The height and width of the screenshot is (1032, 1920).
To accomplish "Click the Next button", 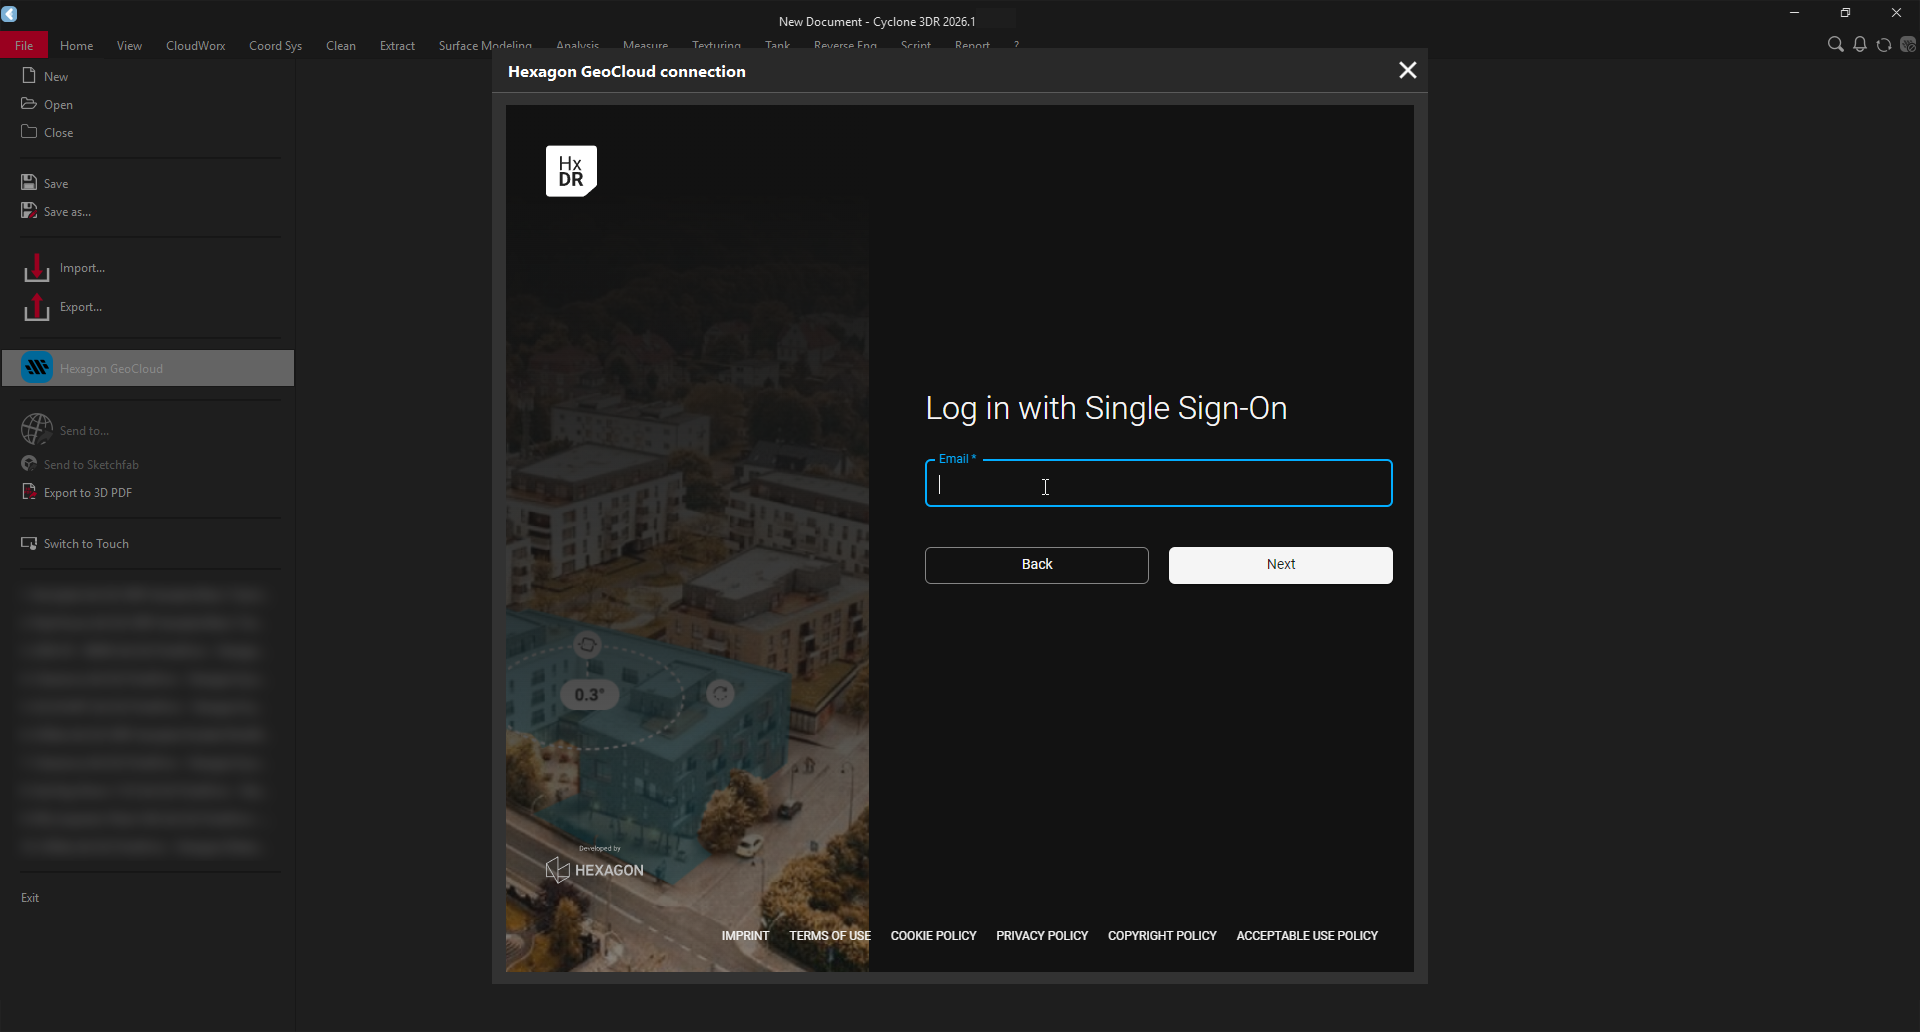I will (x=1281, y=565).
